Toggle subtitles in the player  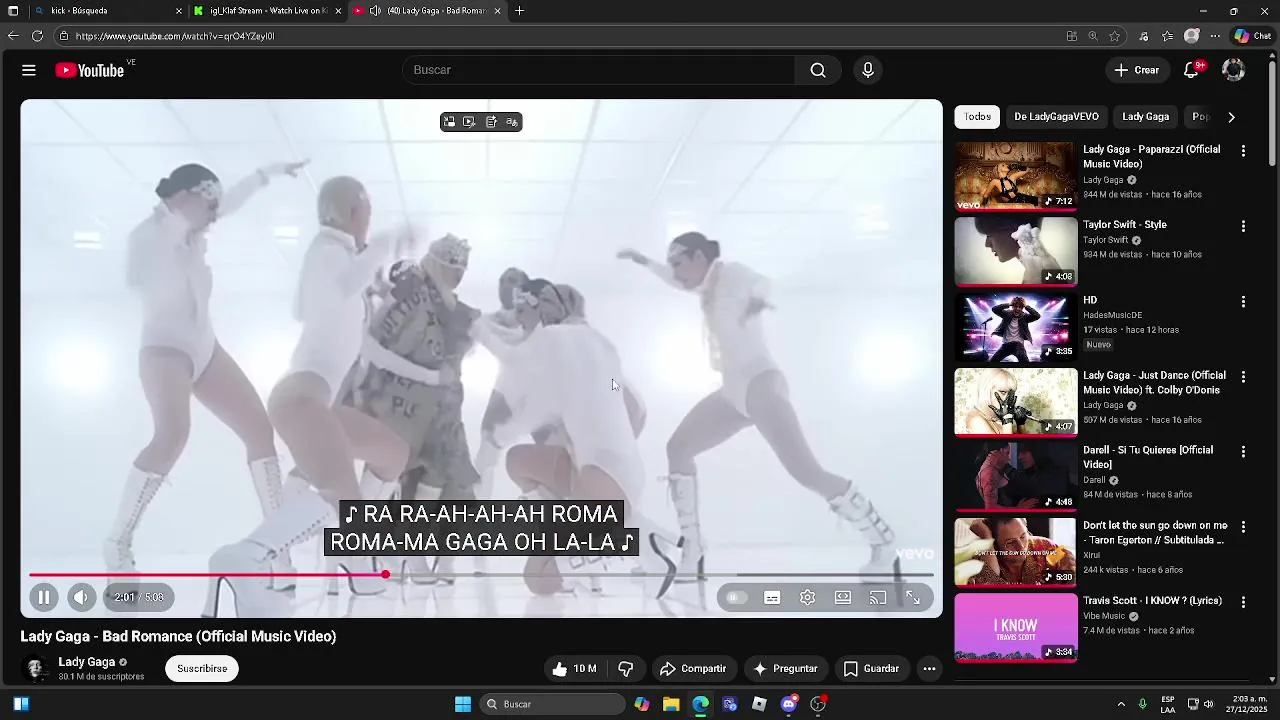[772, 597]
